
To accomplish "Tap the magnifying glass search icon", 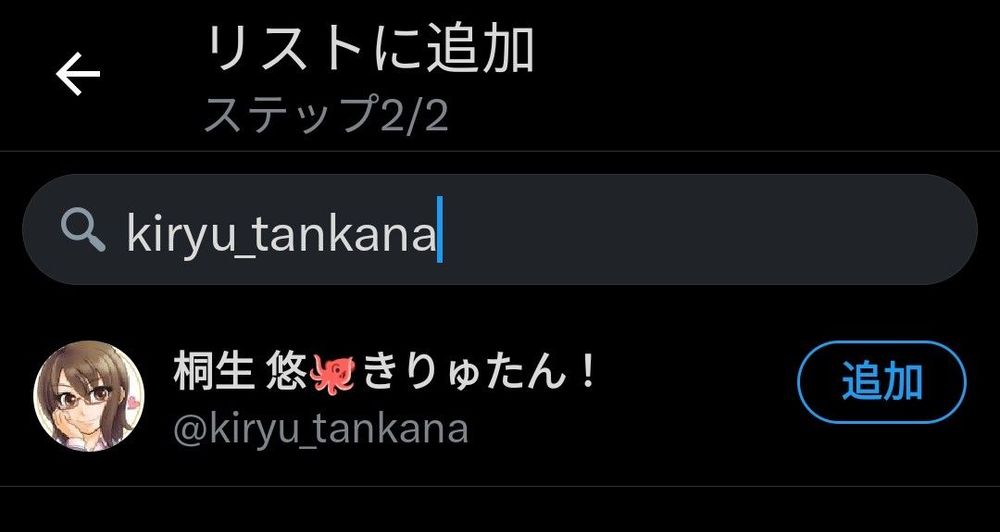I will click(x=83, y=230).
